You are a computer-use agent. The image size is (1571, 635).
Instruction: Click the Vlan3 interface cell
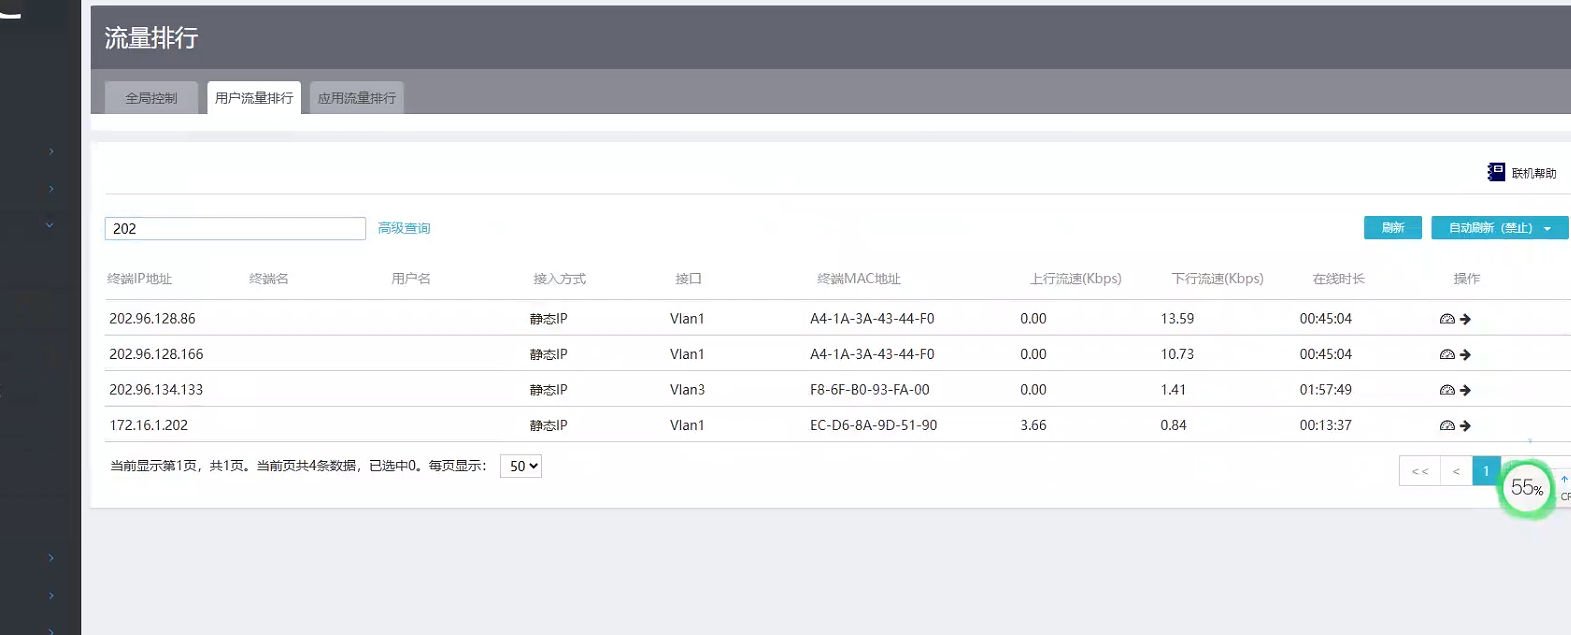(687, 390)
